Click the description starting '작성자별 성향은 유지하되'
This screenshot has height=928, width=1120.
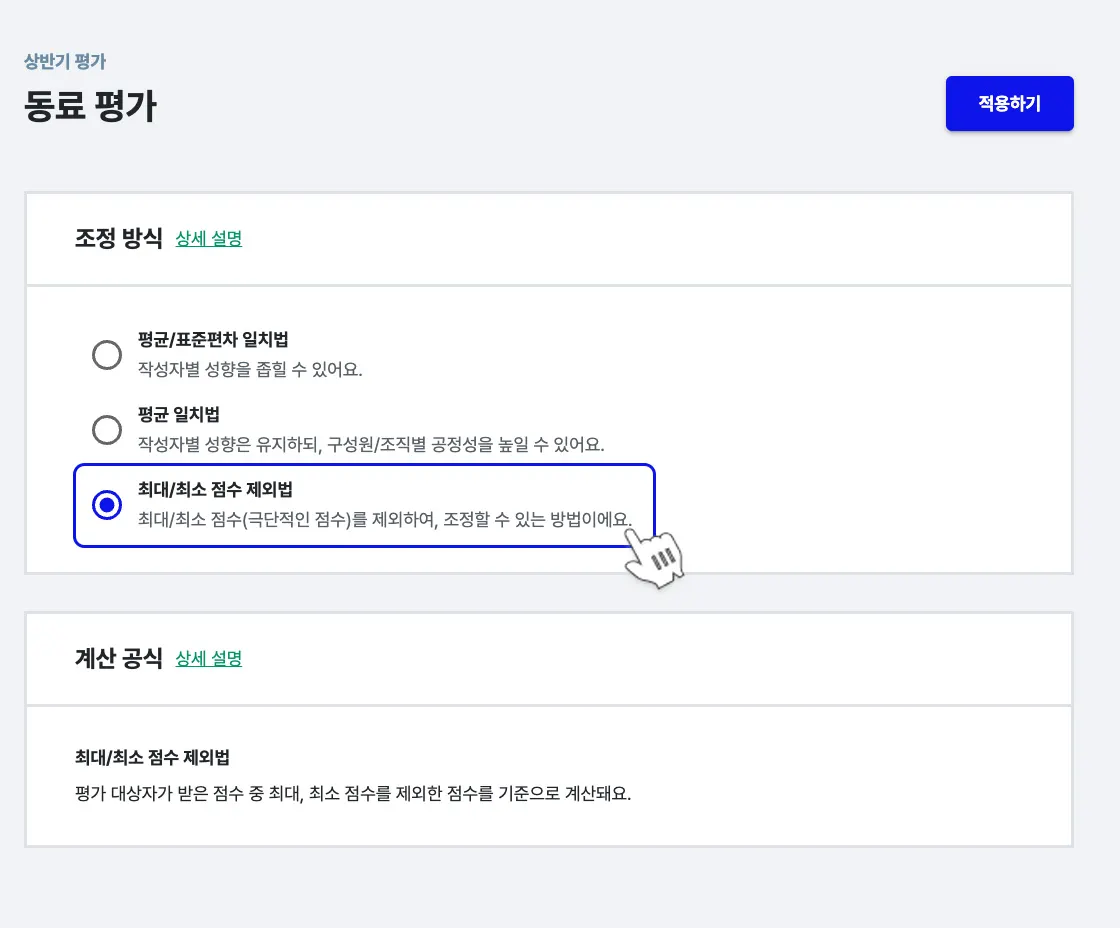(x=371, y=444)
